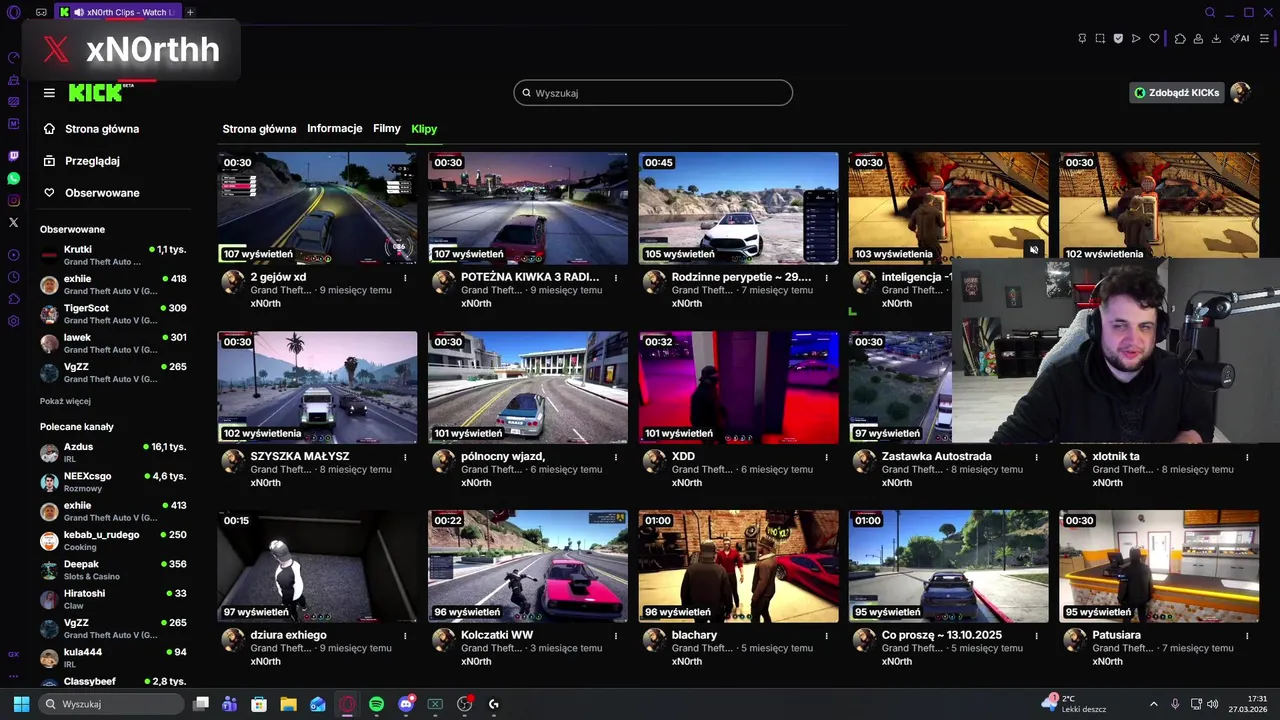
Task: Expand Pokaż więcej followed channels
Action: pos(65,401)
